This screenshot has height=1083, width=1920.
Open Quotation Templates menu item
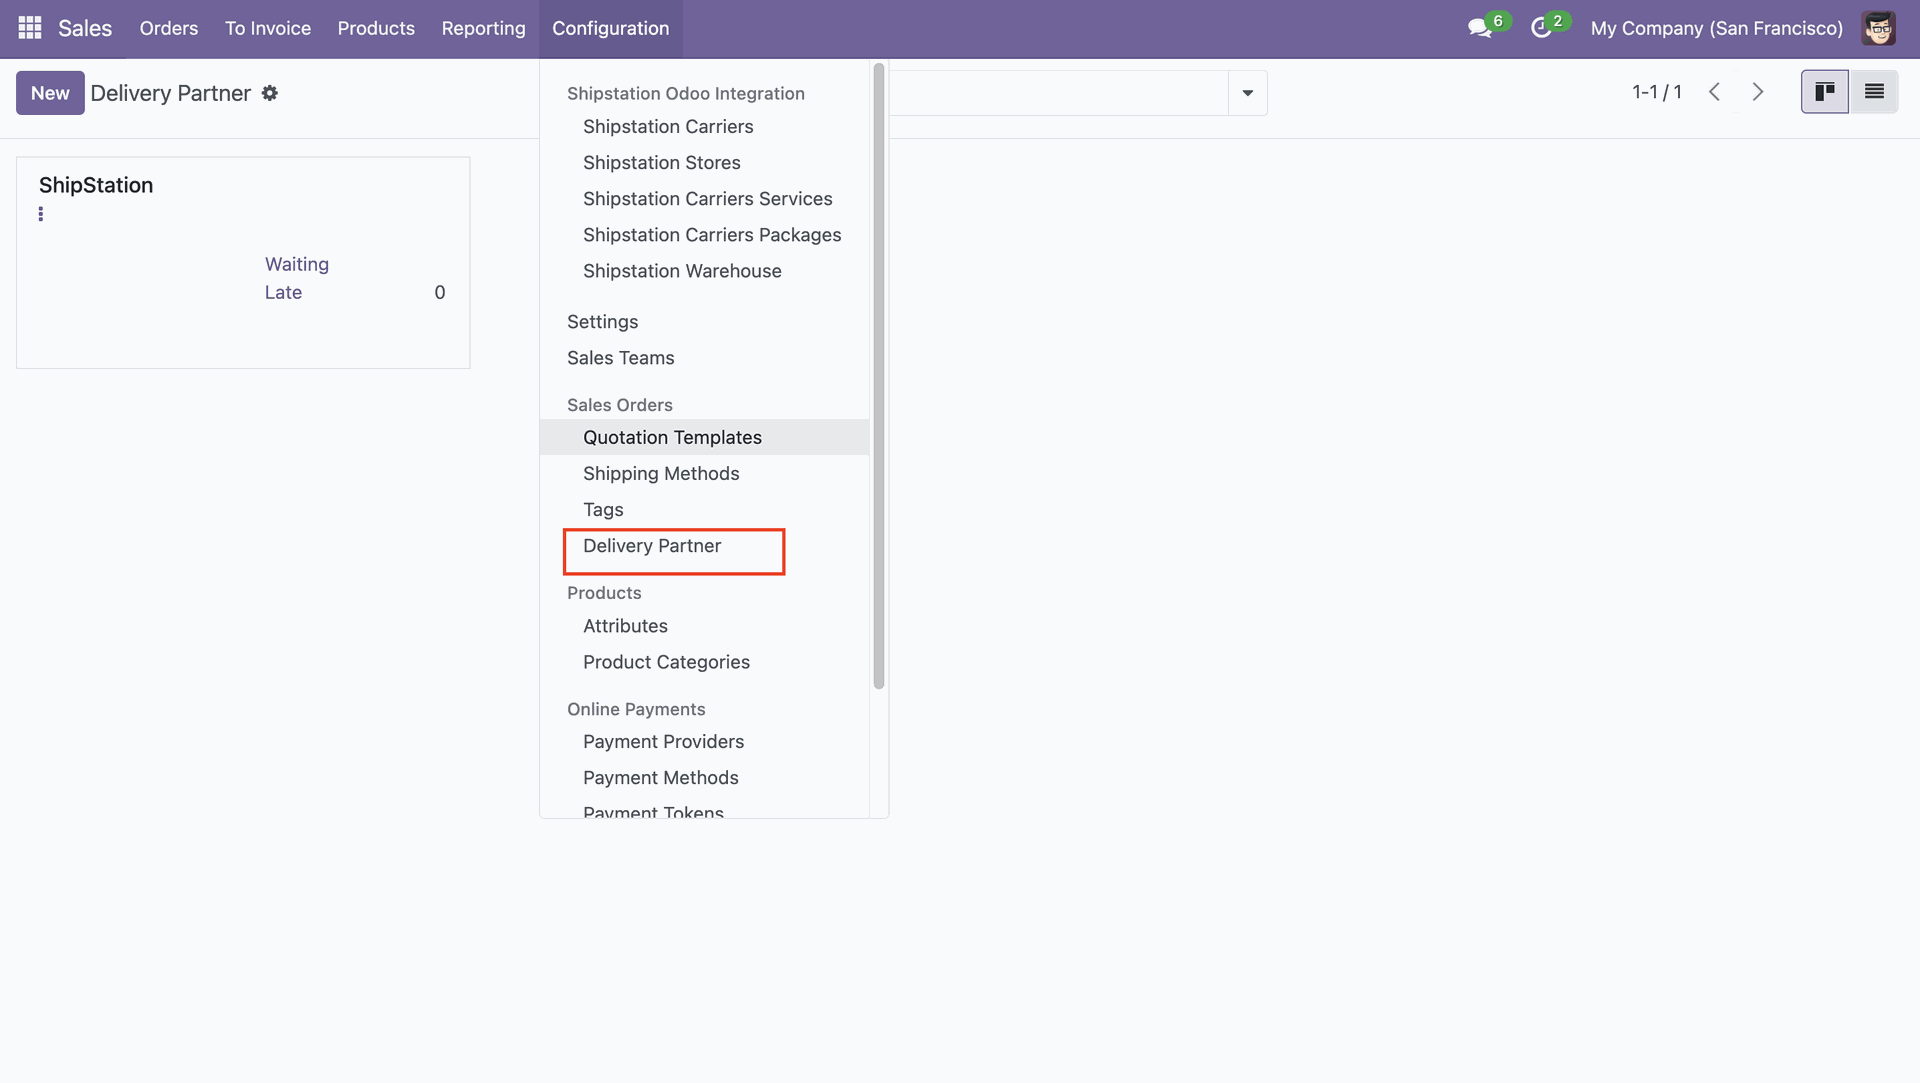click(x=672, y=437)
